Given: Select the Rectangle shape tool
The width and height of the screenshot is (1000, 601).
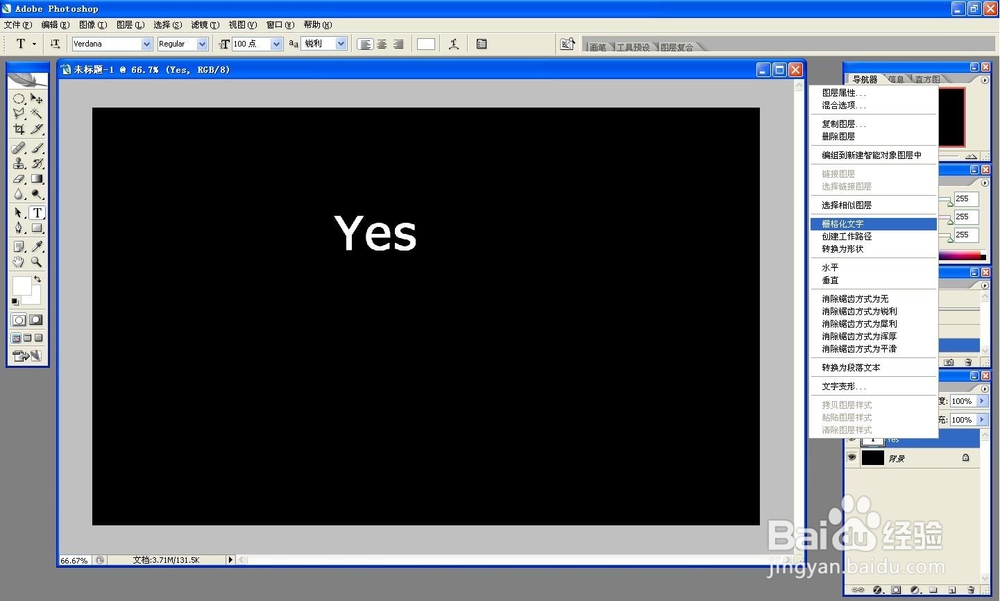Looking at the screenshot, I should coord(36,228).
